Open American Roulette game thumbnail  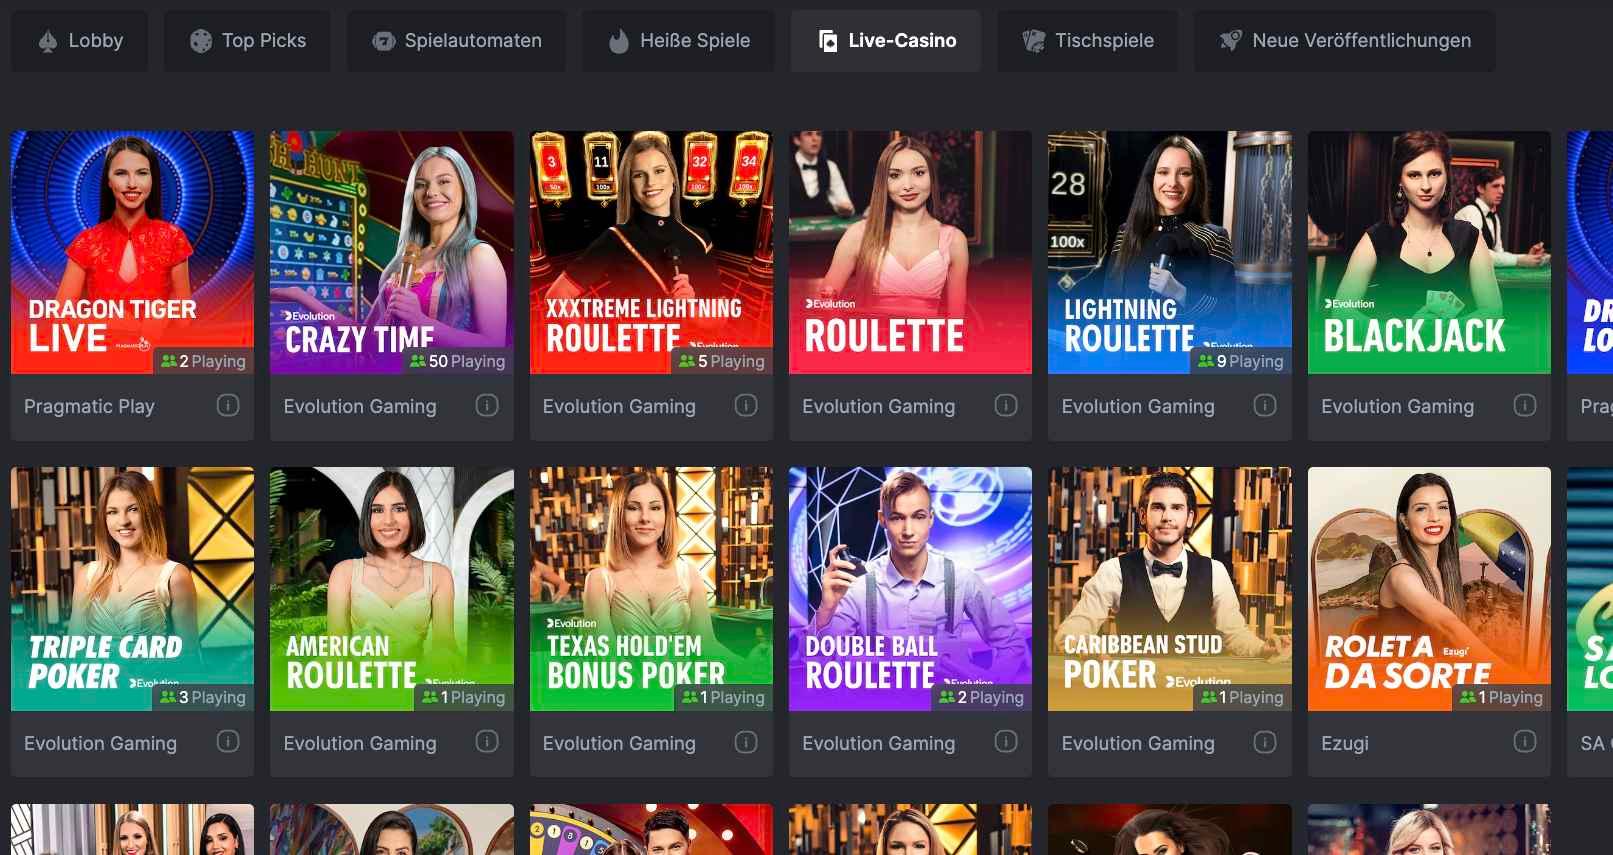(x=392, y=589)
